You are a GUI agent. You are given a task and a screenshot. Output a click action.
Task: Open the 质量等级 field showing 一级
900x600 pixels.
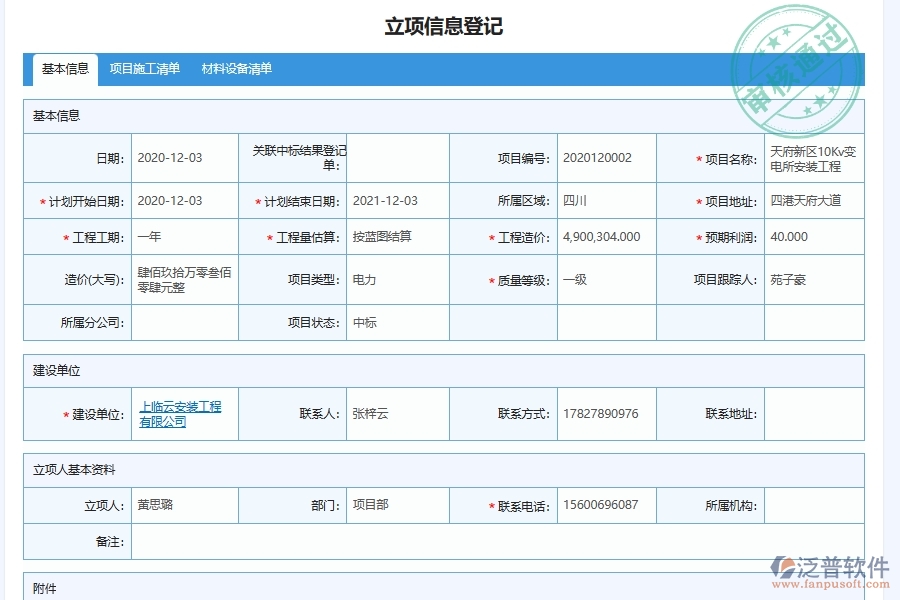pos(600,280)
